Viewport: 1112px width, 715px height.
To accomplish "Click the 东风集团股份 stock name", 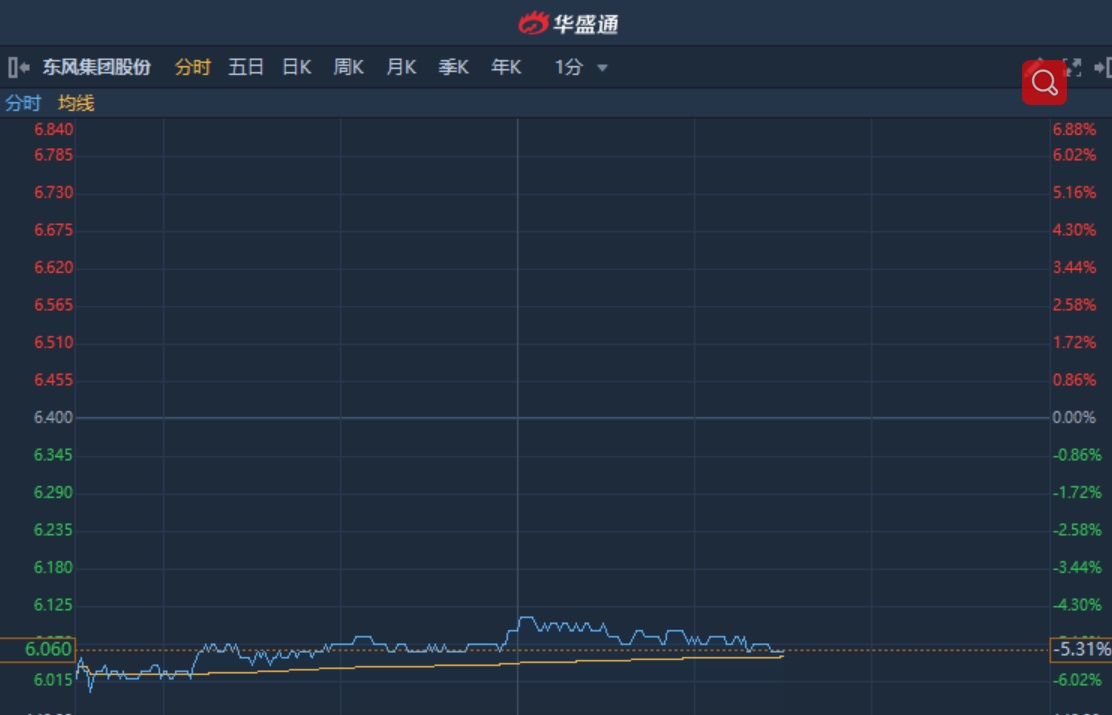I will (96, 67).
